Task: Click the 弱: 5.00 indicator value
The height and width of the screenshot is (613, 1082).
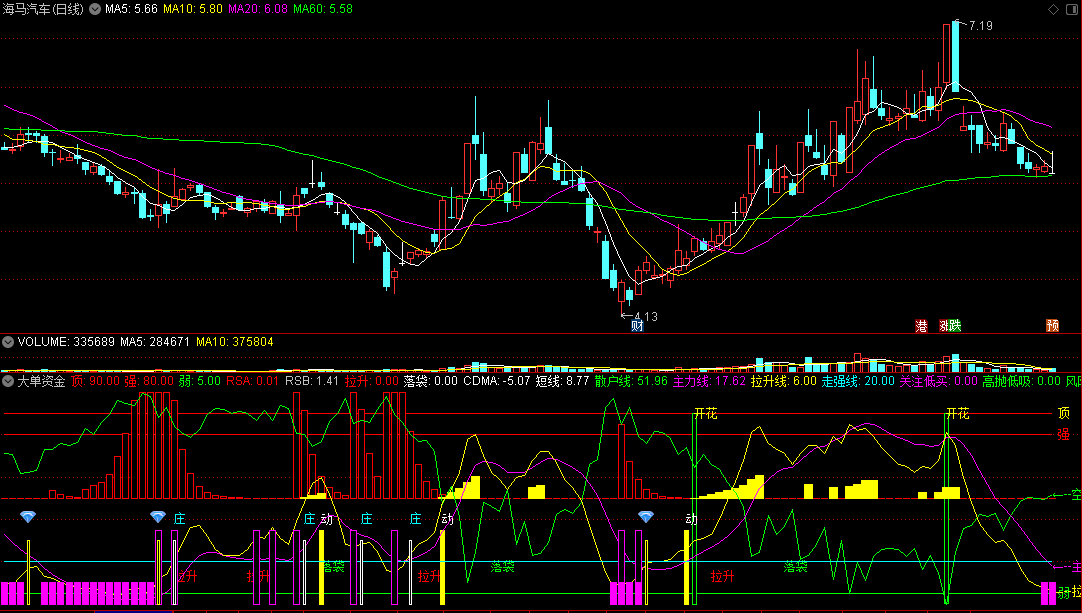Action: (199, 381)
